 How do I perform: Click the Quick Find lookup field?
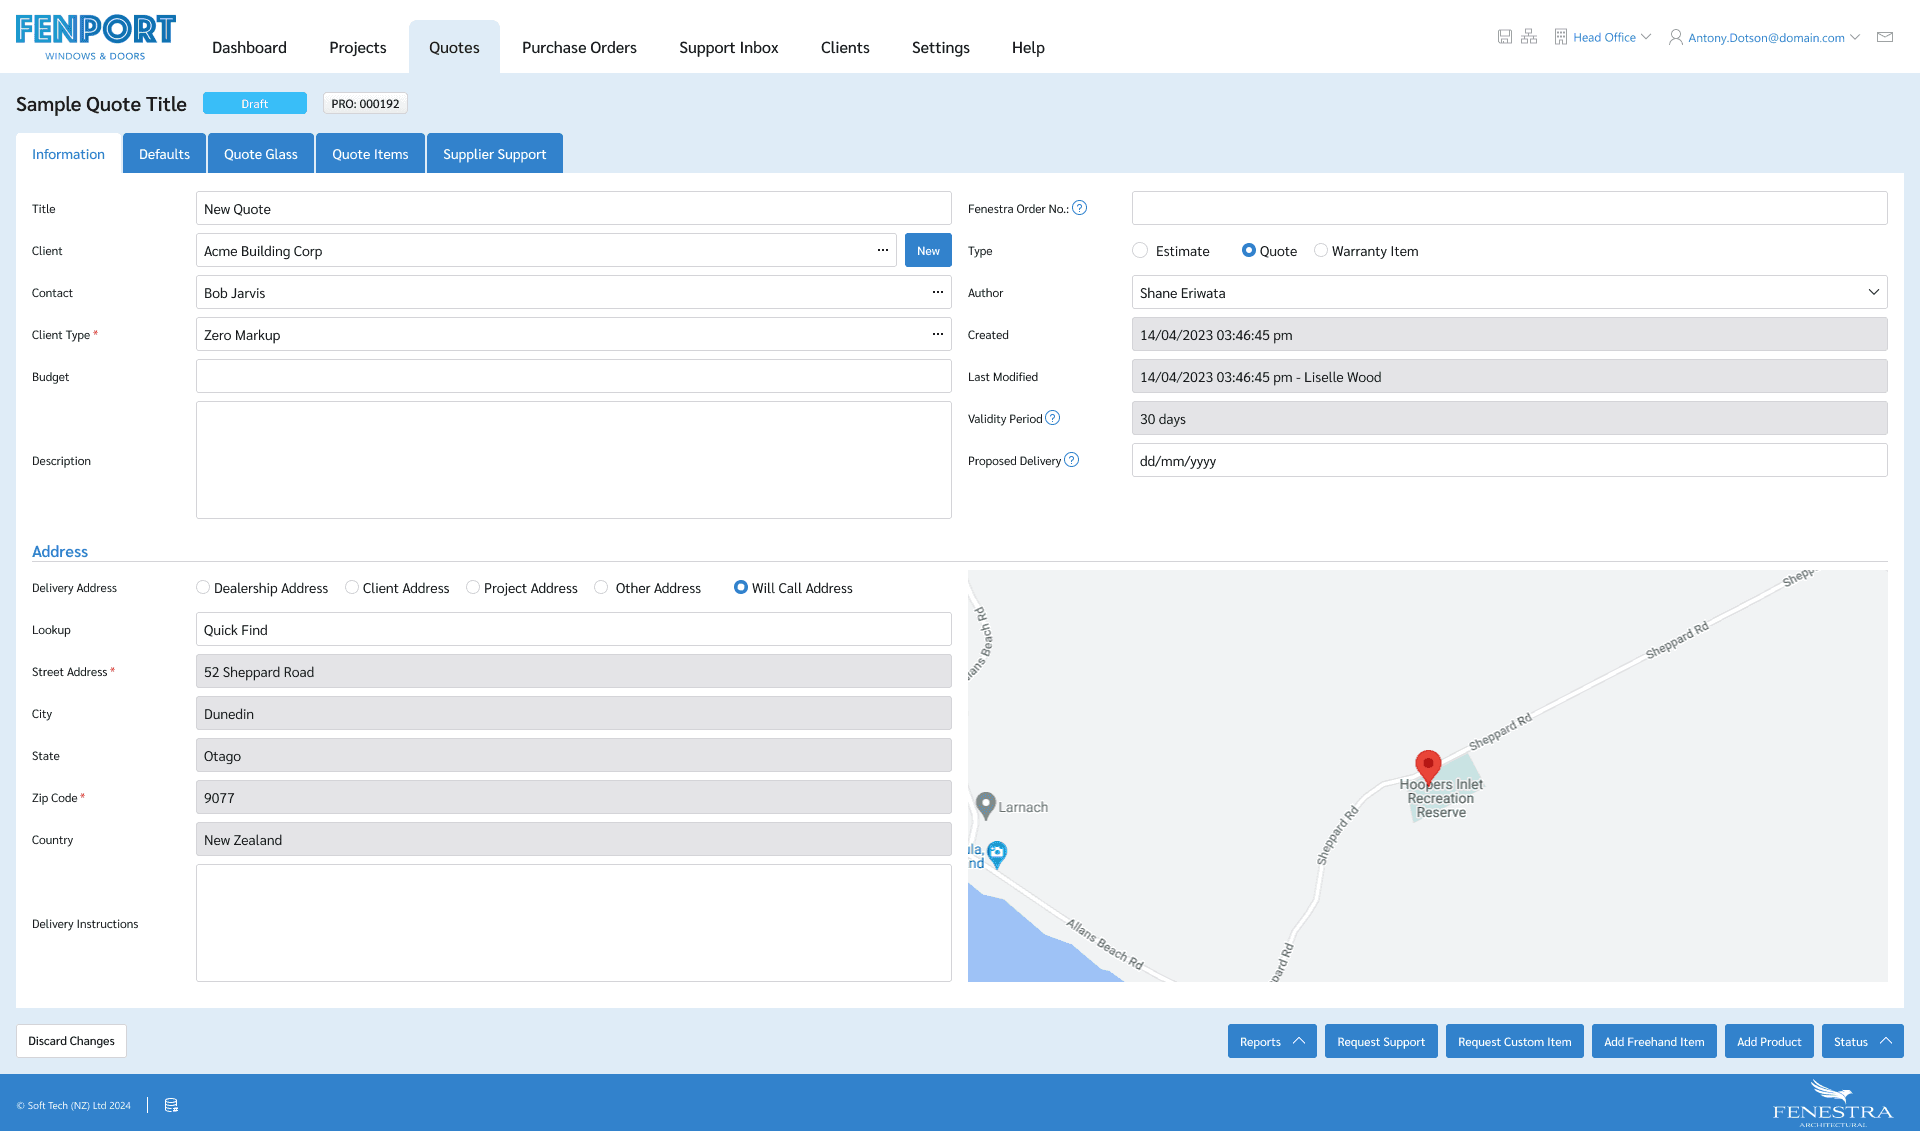(x=573, y=630)
